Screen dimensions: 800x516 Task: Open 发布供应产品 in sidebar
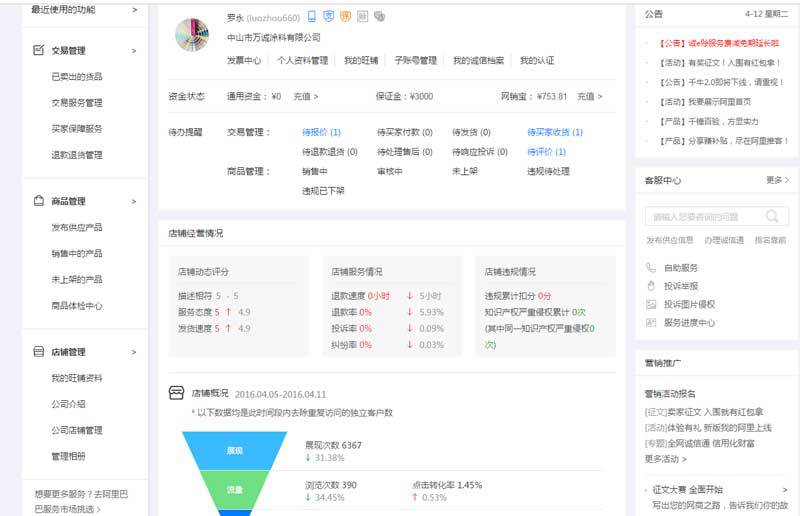77,227
